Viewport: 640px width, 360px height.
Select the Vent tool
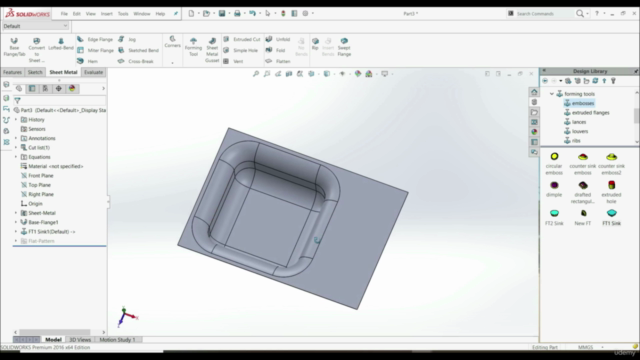(x=233, y=61)
